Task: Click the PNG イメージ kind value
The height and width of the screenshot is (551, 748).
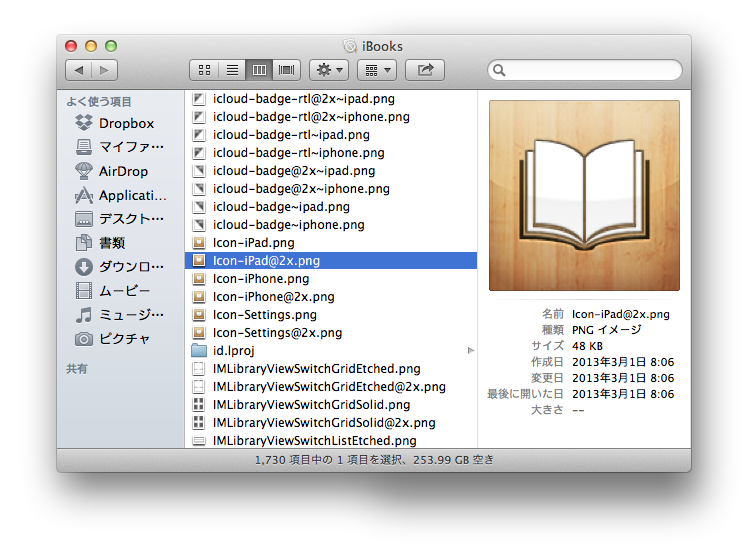Action: coord(606,330)
